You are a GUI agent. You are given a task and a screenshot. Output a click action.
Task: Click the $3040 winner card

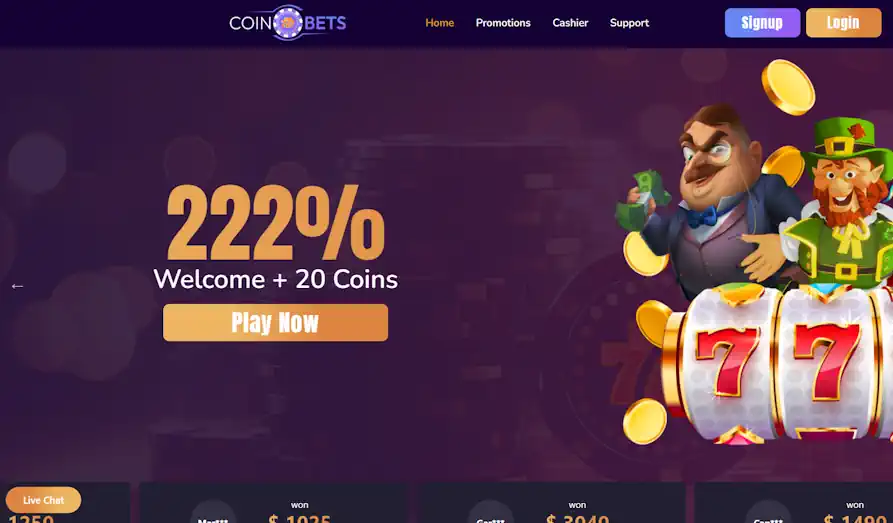(552, 503)
